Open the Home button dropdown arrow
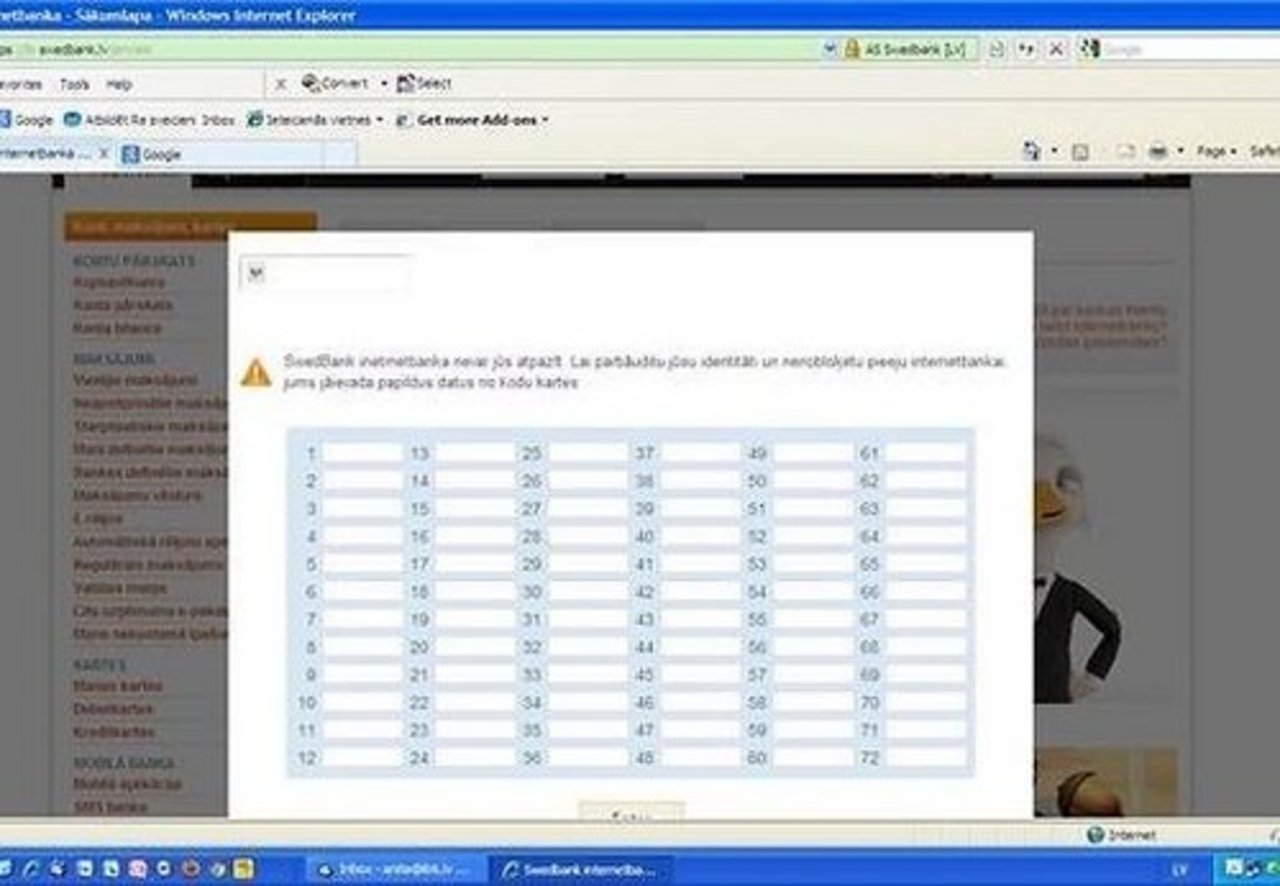This screenshot has width=1280, height=886. click(1054, 152)
